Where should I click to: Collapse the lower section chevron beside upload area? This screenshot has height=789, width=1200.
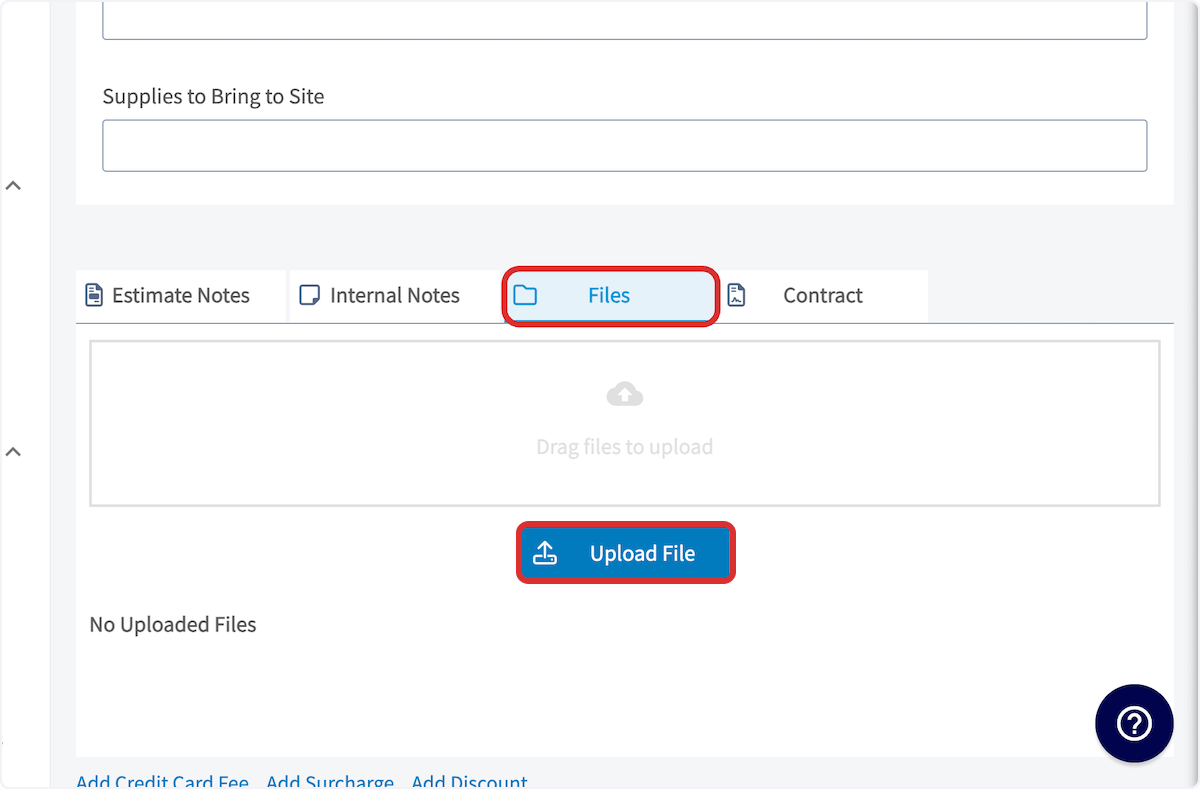point(13,452)
